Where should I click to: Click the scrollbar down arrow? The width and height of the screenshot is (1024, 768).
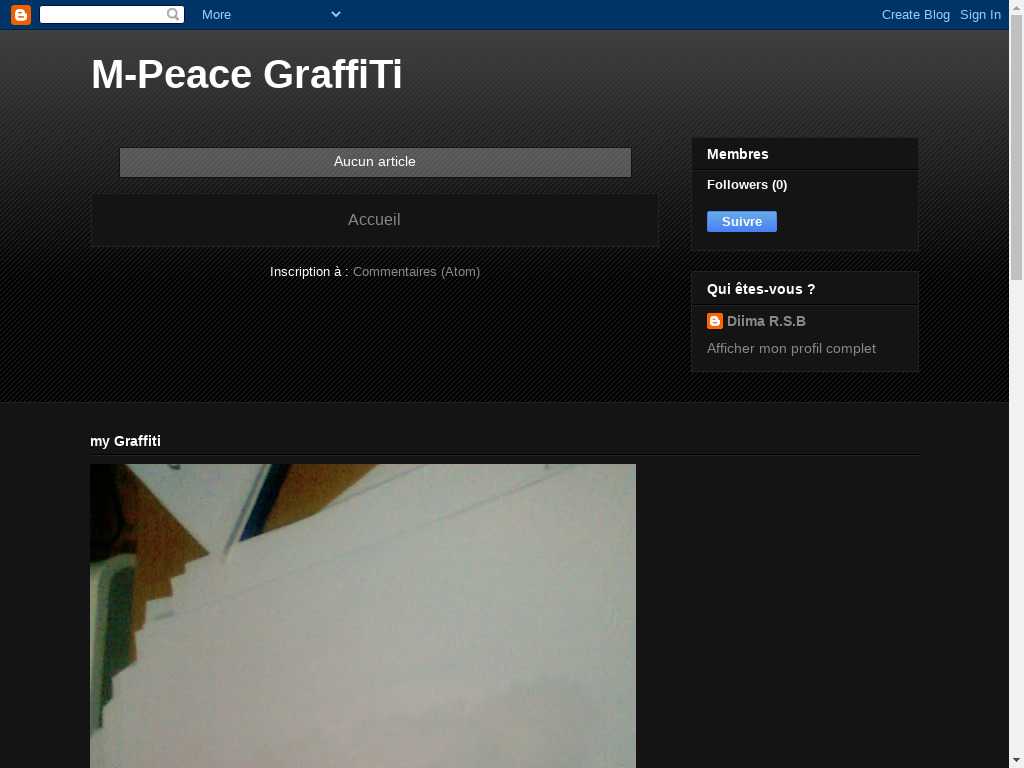click(x=1016, y=760)
